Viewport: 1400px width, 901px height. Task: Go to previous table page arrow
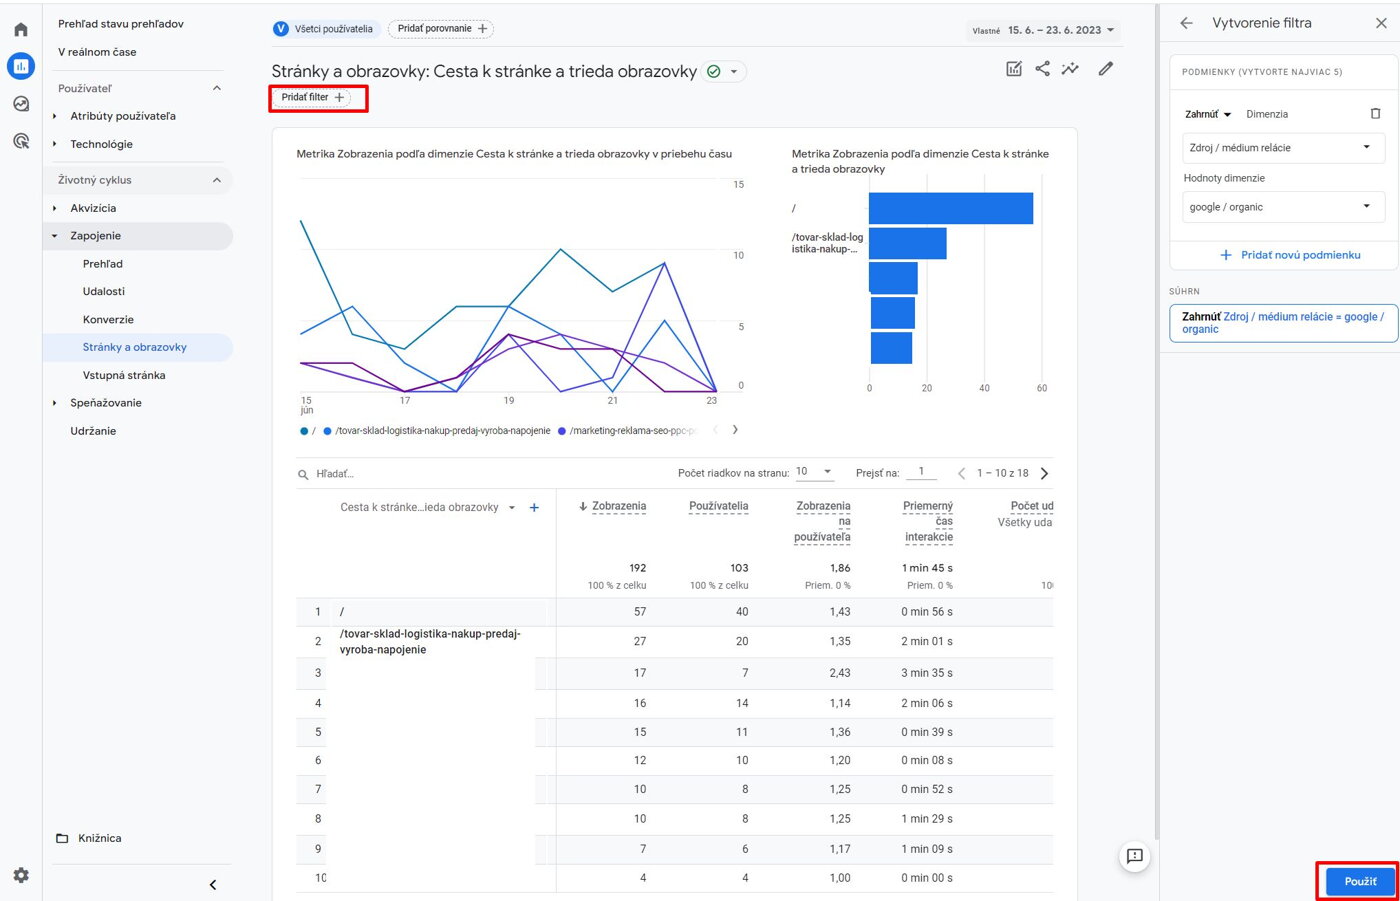[962, 473]
